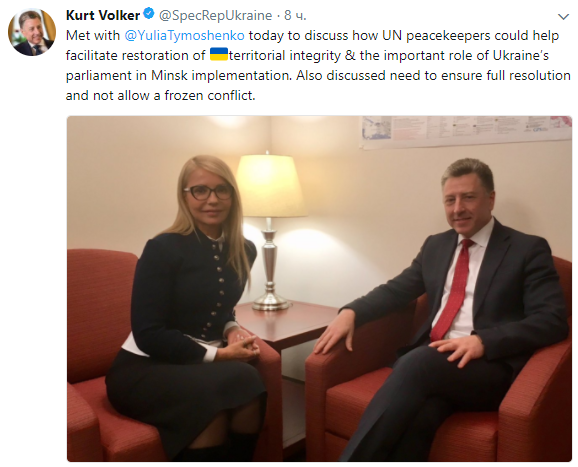Click the phrase 'Minsk implementation' in tweet
Image resolution: width=578 pixels, height=467 pixels.
220,76
